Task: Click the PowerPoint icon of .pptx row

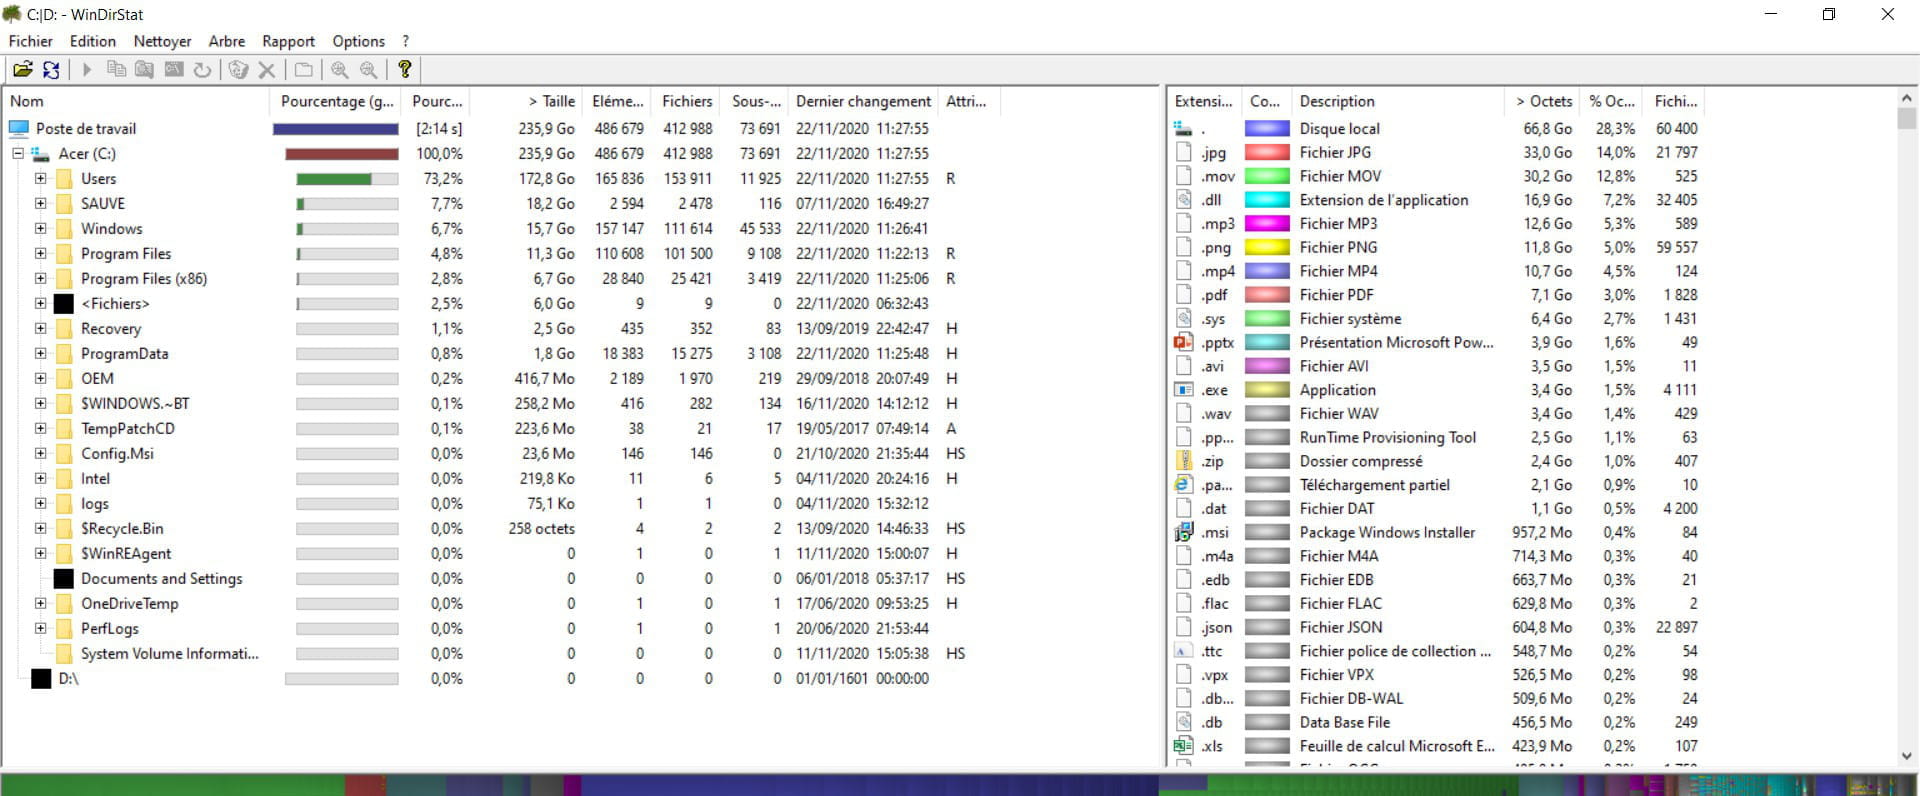Action: pos(1183,342)
